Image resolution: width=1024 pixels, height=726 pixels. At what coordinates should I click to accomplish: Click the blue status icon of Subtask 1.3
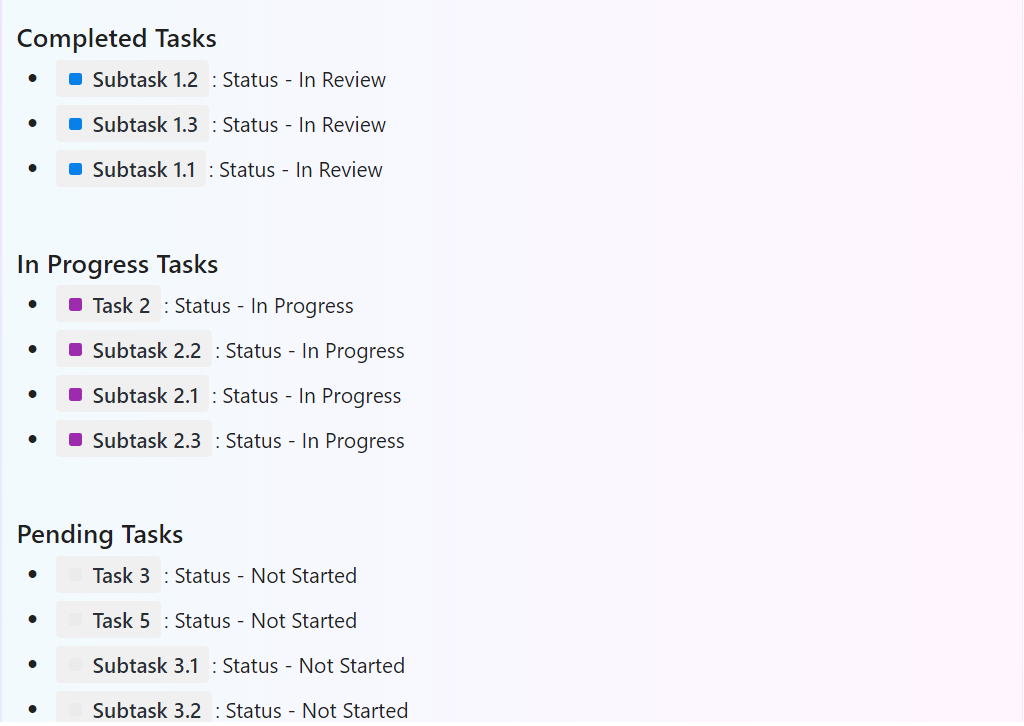(76, 124)
